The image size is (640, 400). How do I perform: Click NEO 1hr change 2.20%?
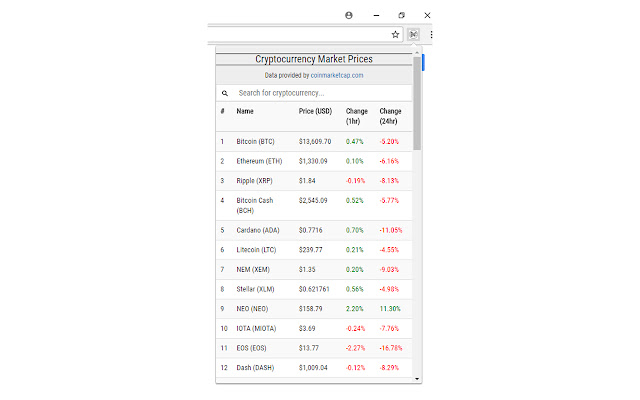click(x=354, y=309)
